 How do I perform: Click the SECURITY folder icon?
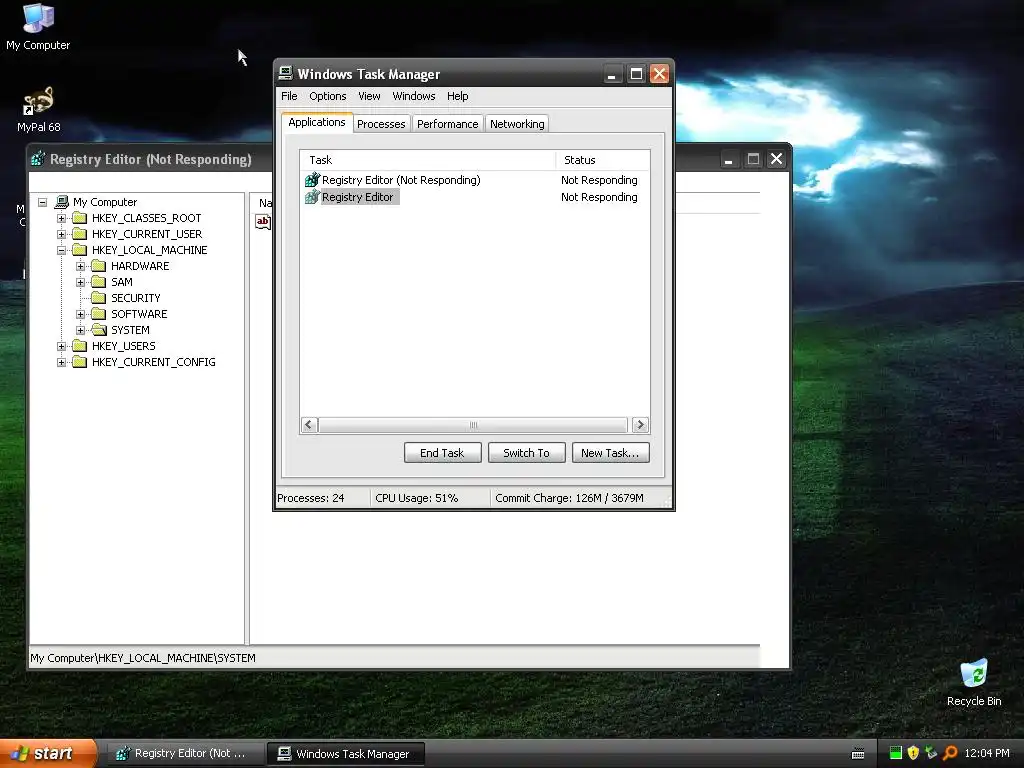point(99,298)
